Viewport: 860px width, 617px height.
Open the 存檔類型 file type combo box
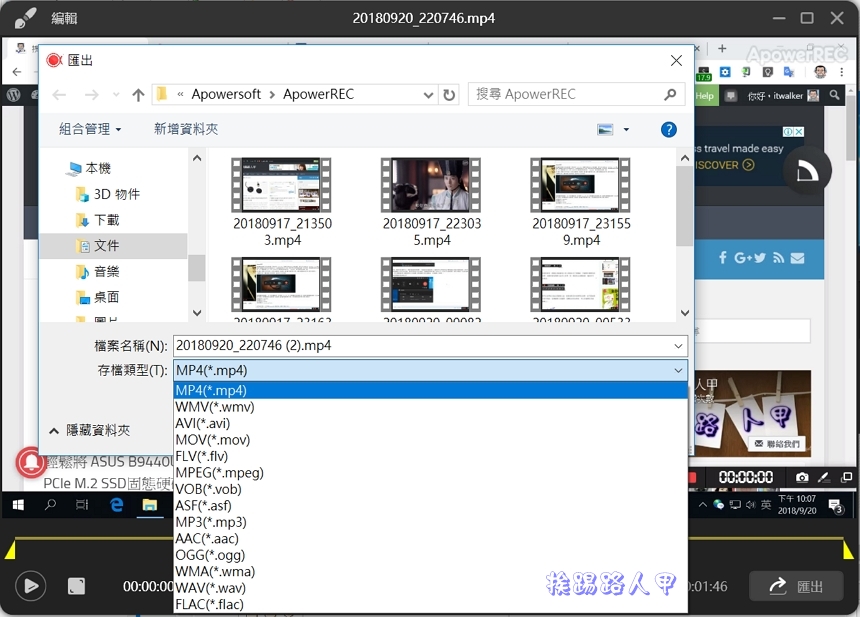click(431, 370)
